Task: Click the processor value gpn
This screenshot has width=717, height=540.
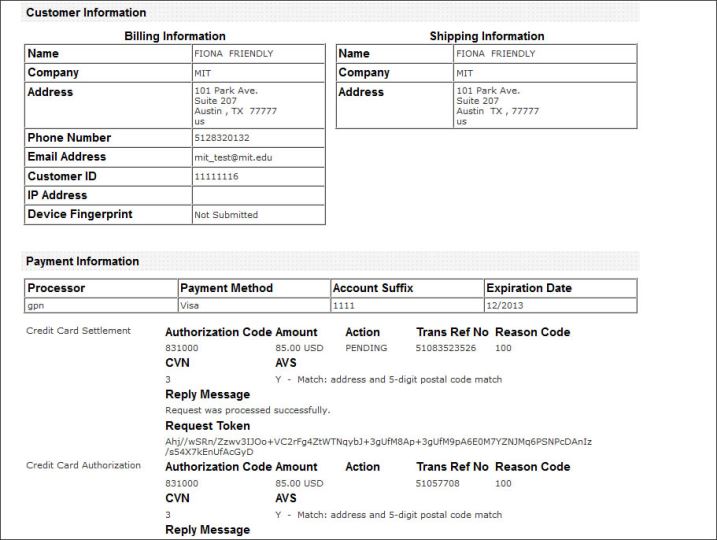Action: pyautogui.click(x=35, y=305)
